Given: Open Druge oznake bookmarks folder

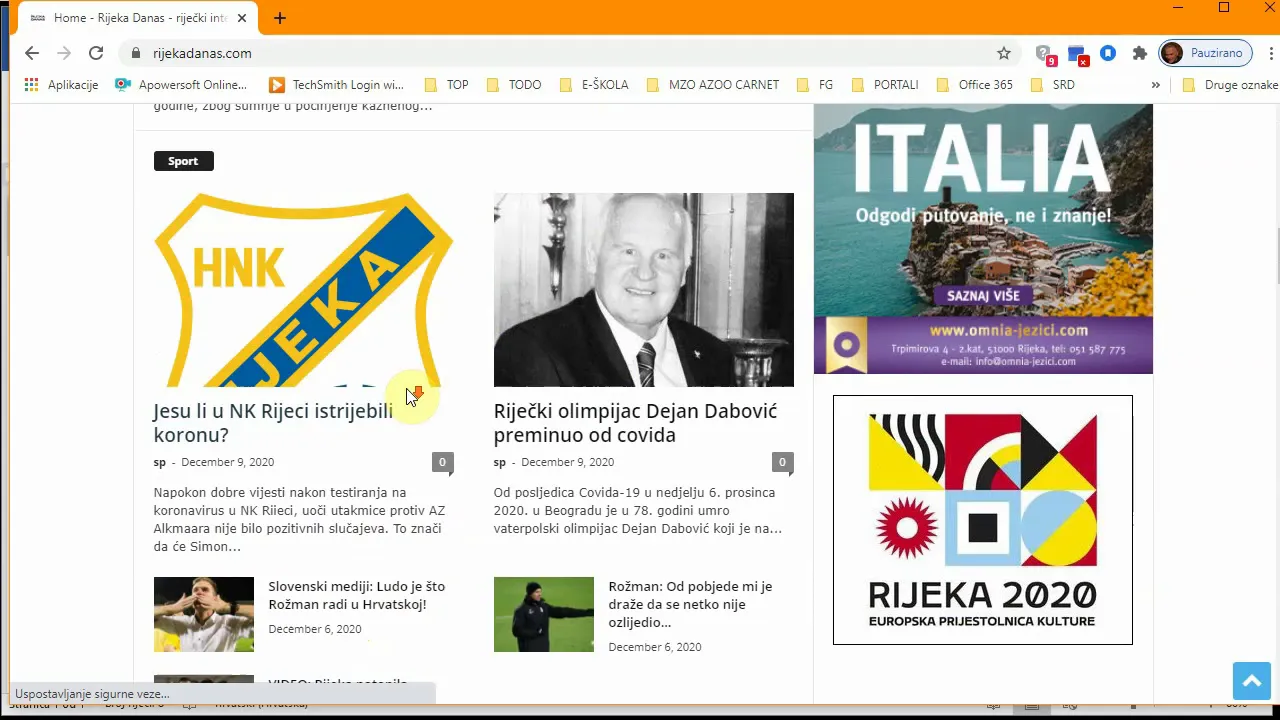Looking at the screenshot, I should [1230, 85].
